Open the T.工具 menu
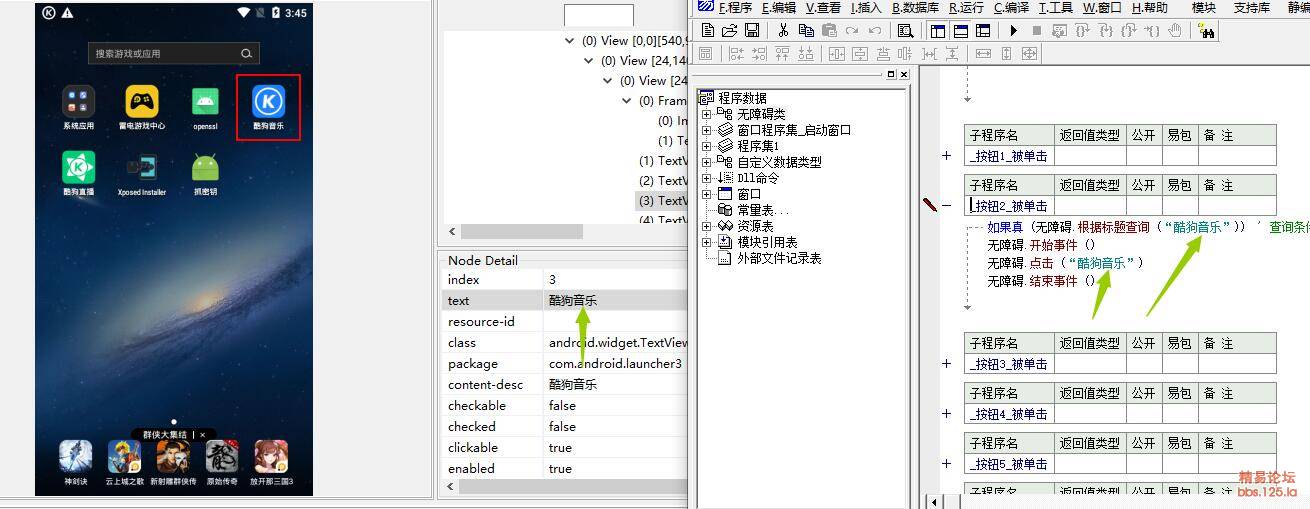The image size is (1310, 509). (x=1056, y=8)
